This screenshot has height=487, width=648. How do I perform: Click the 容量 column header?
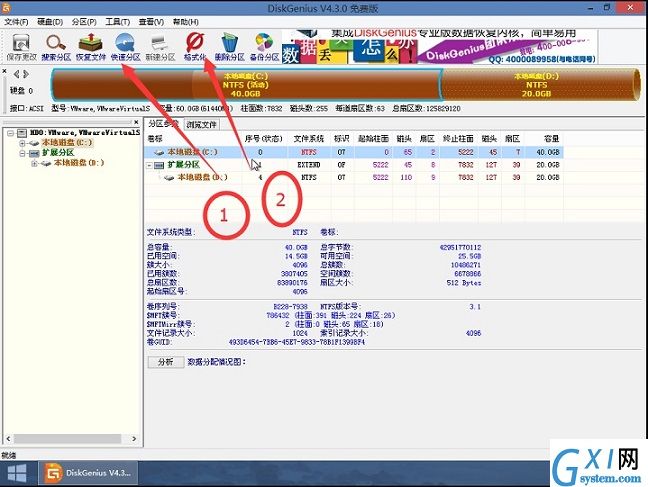[x=551, y=139]
